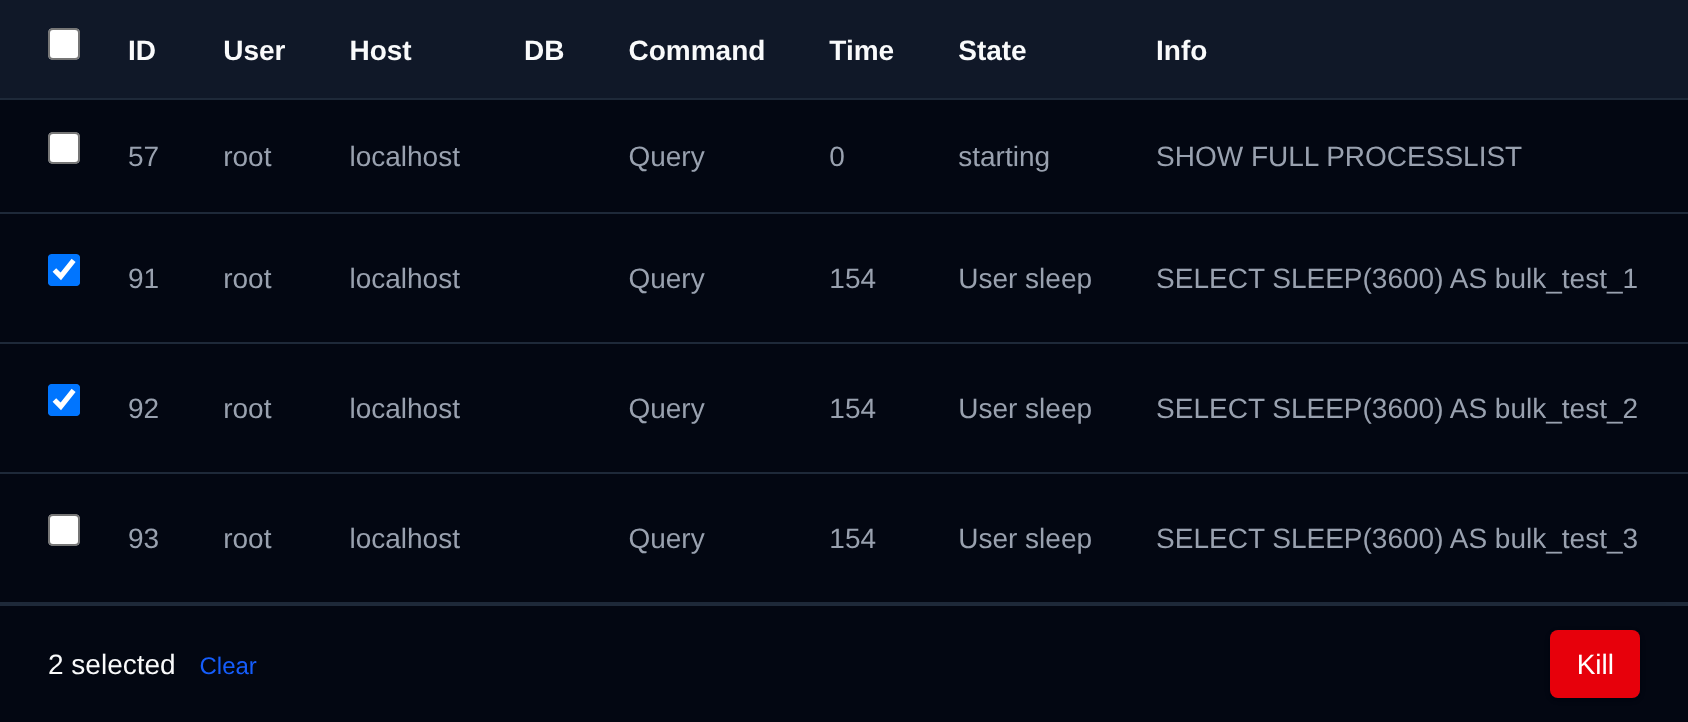Screen dimensions: 1688x722
Task: Click 'root' user in row 91
Action: 247,279
